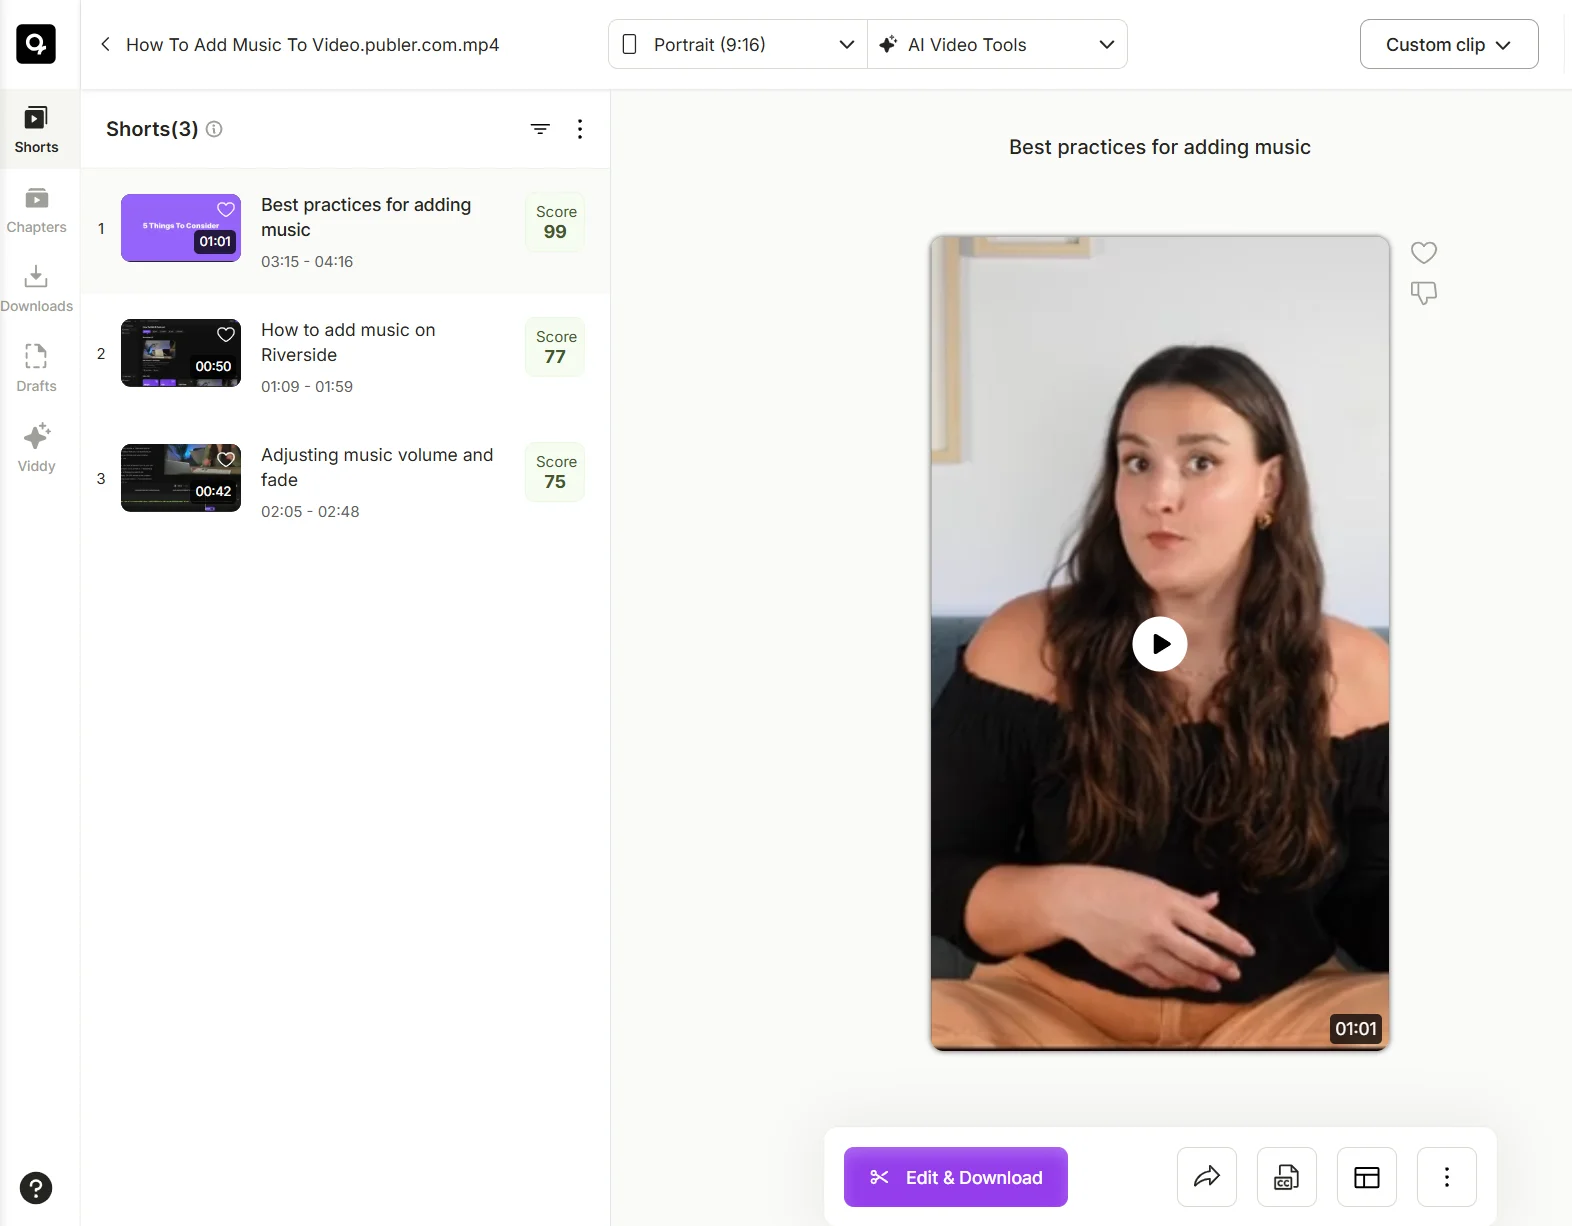Open the Shorts sidebar tab

(36, 130)
